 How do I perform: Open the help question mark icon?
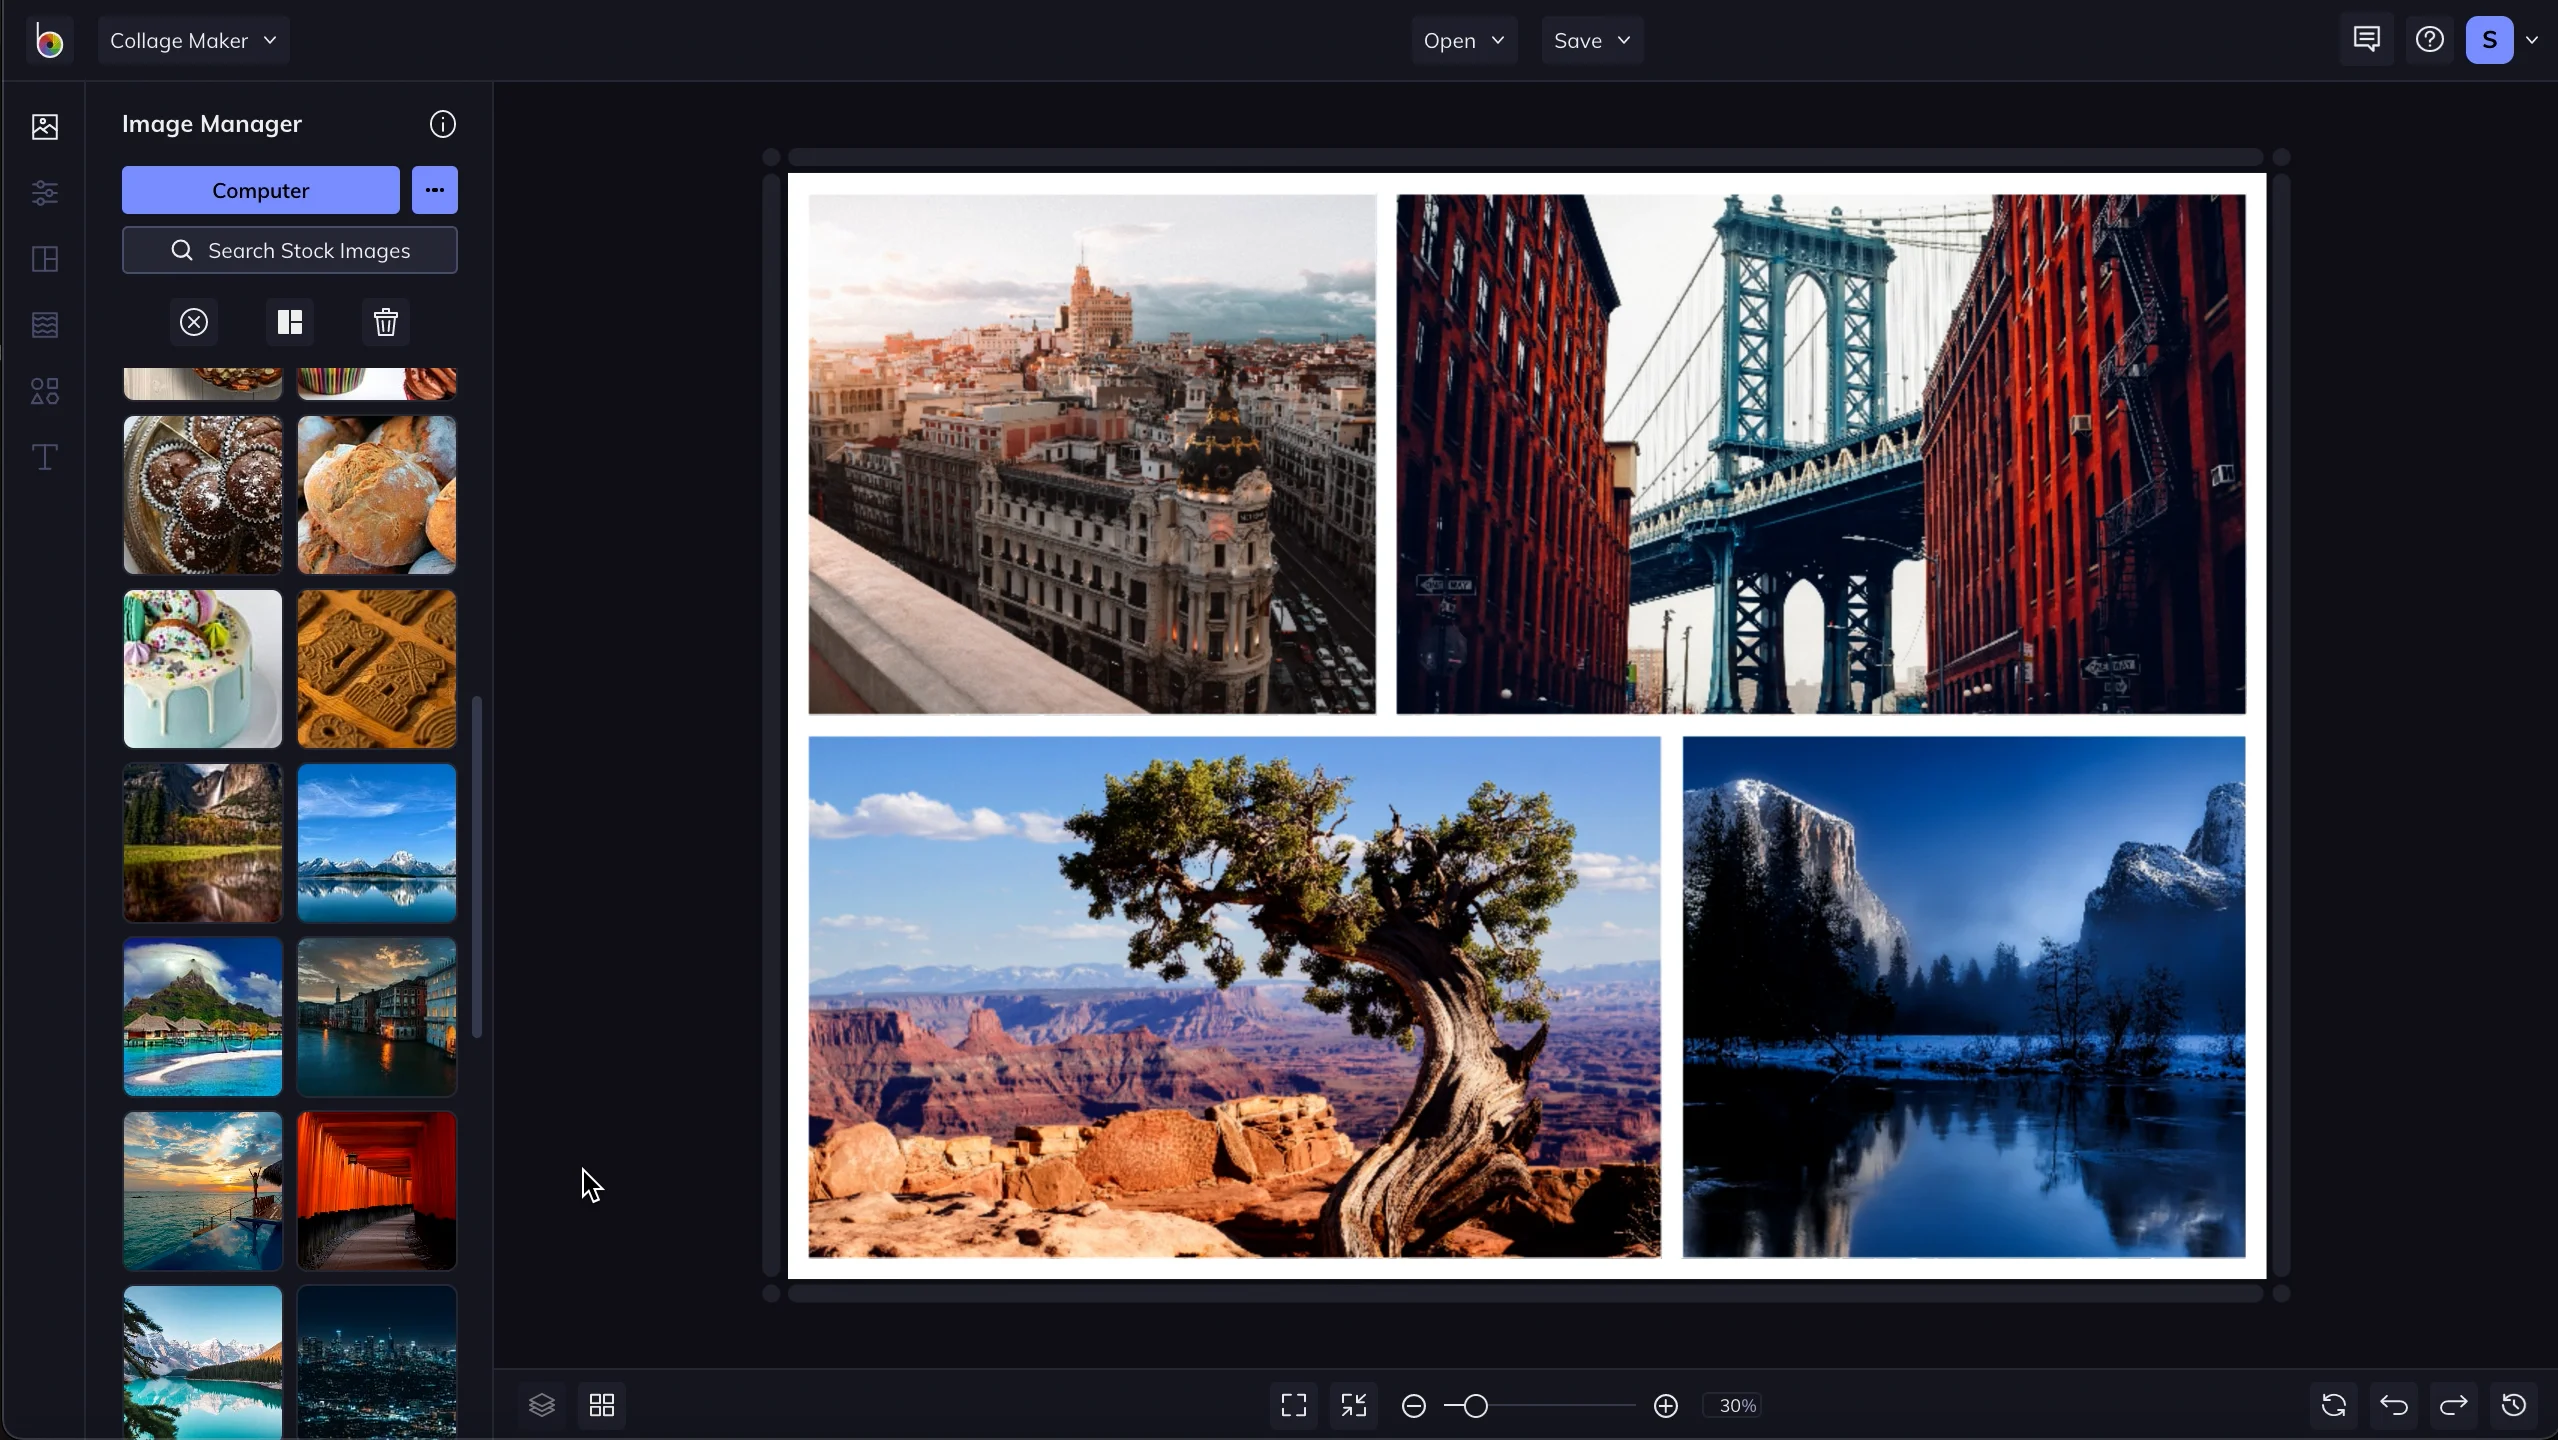(2430, 40)
